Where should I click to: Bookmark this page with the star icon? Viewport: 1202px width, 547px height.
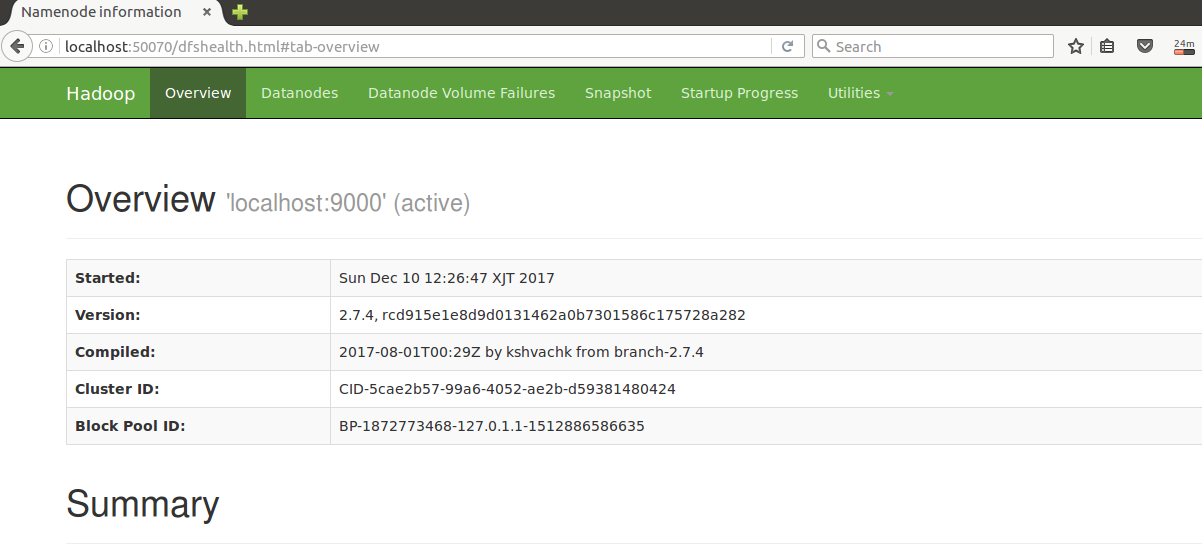point(1076,46)
